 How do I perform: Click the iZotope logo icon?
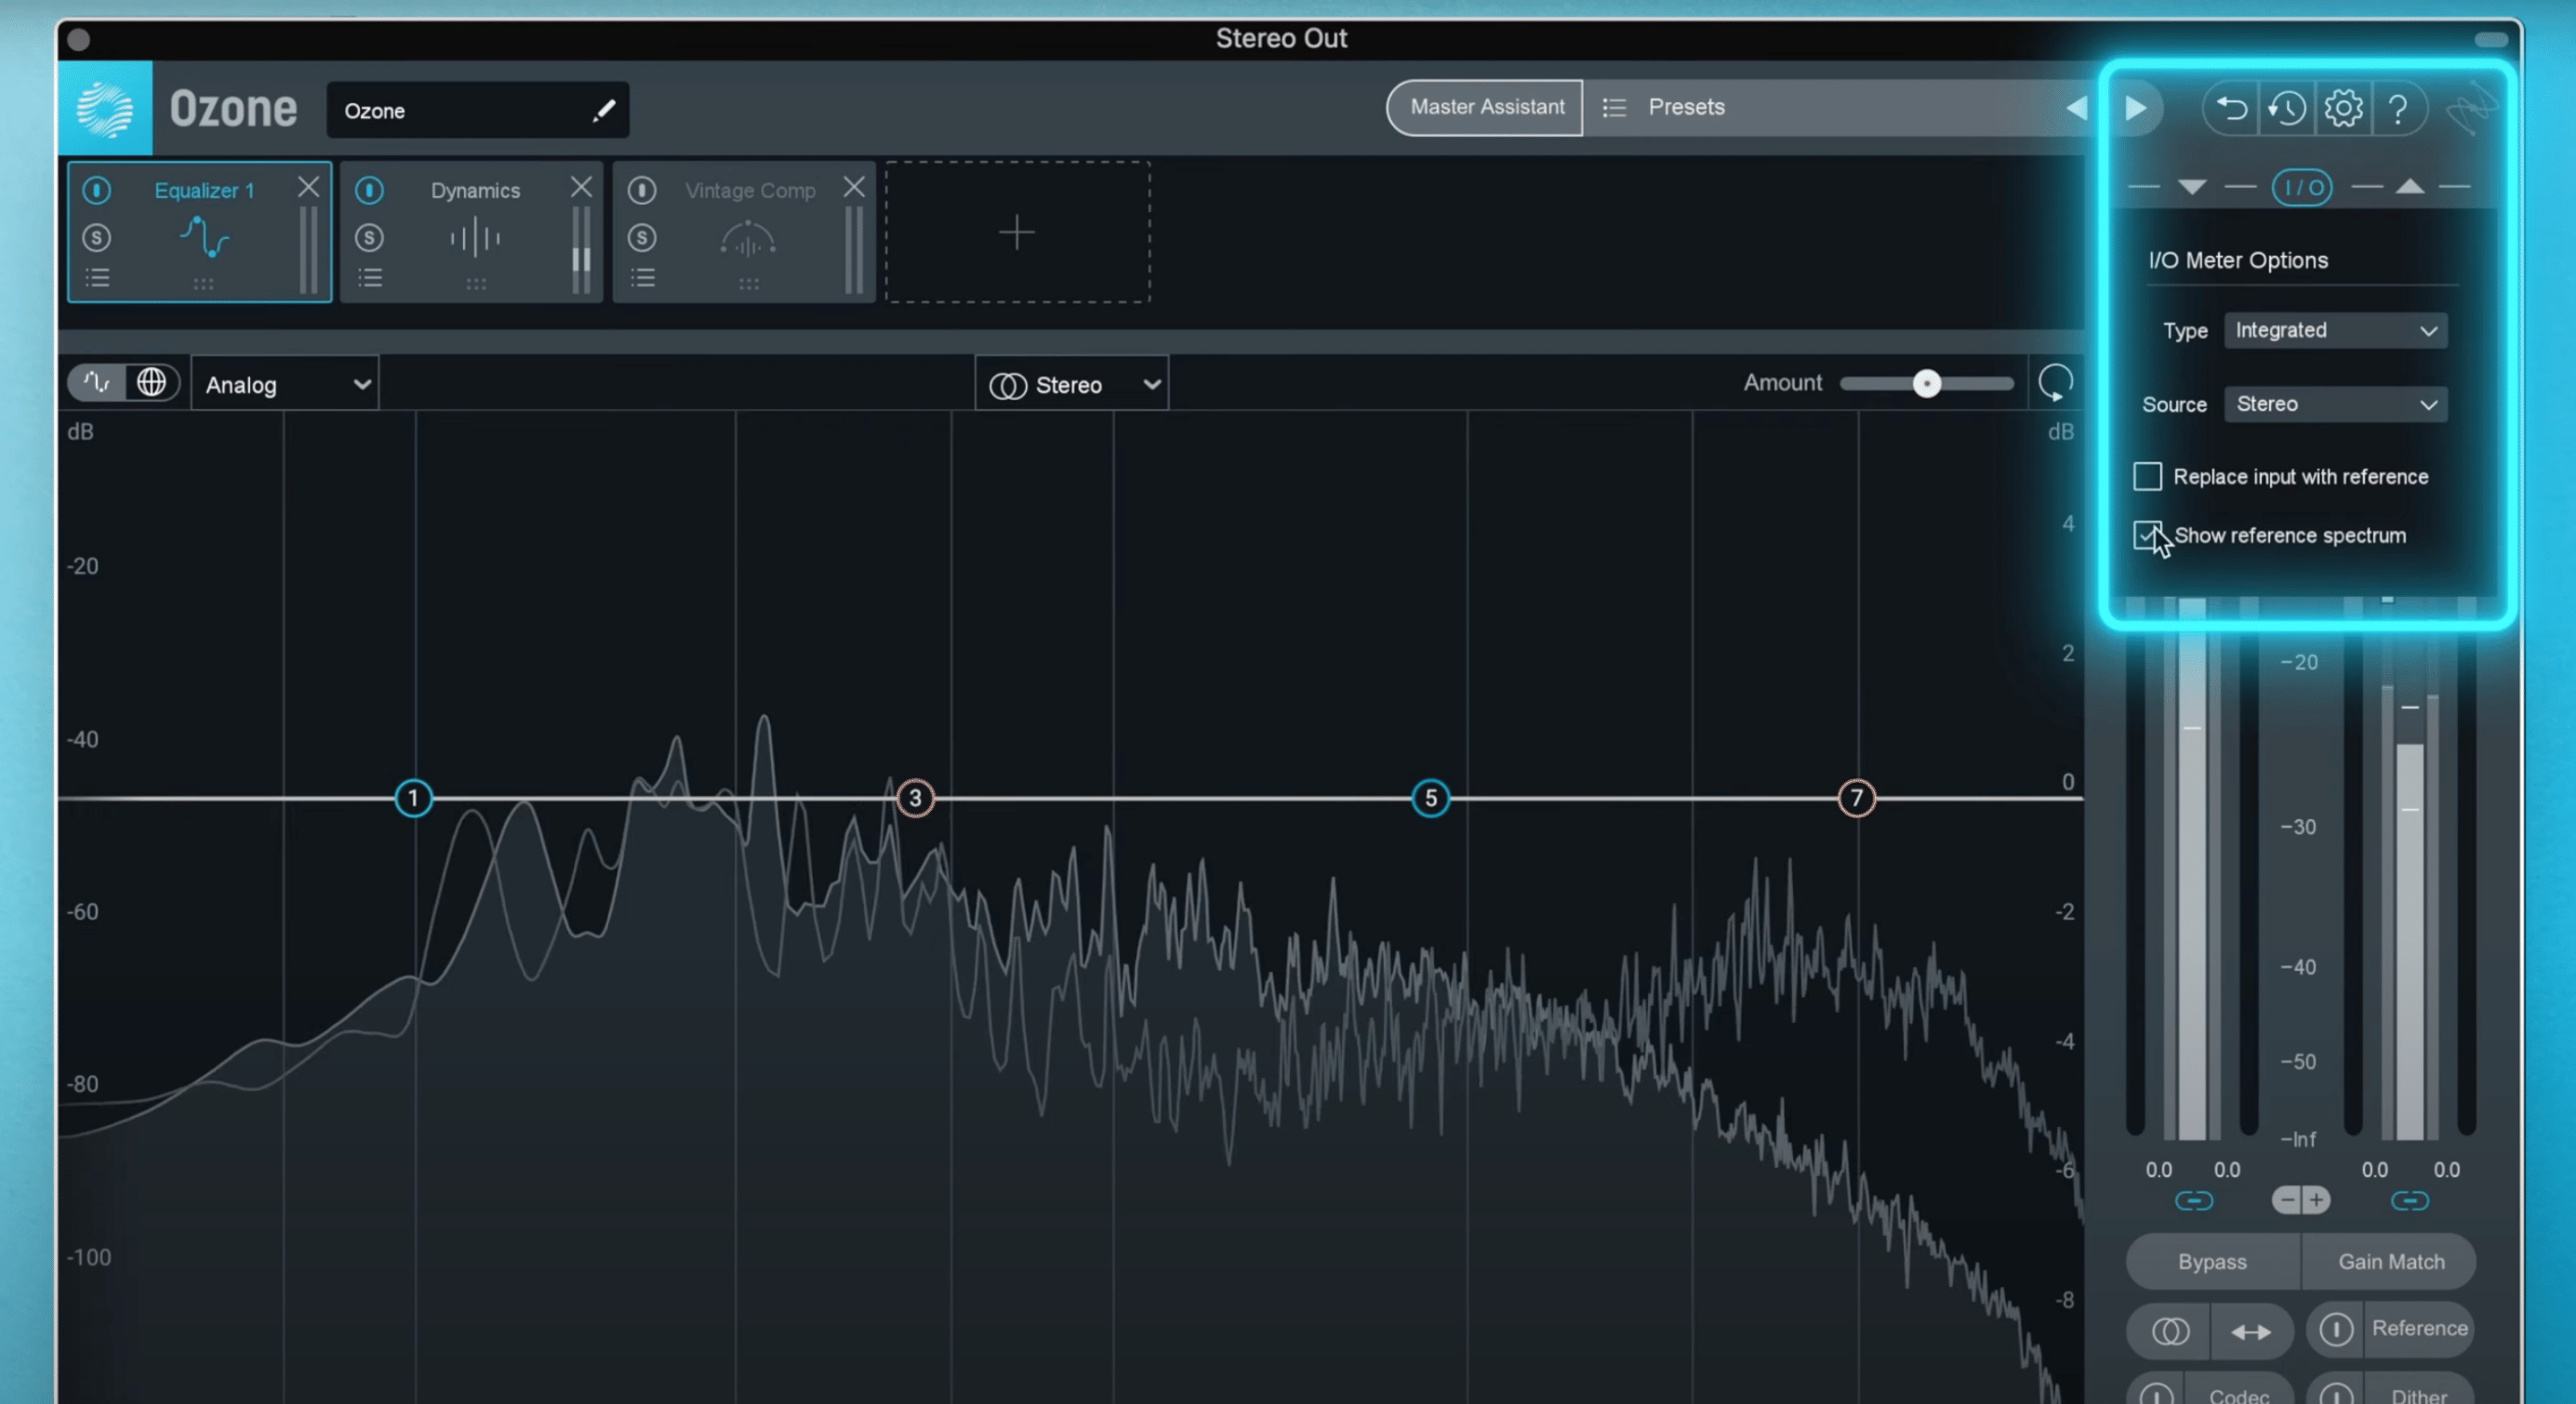2471,110
